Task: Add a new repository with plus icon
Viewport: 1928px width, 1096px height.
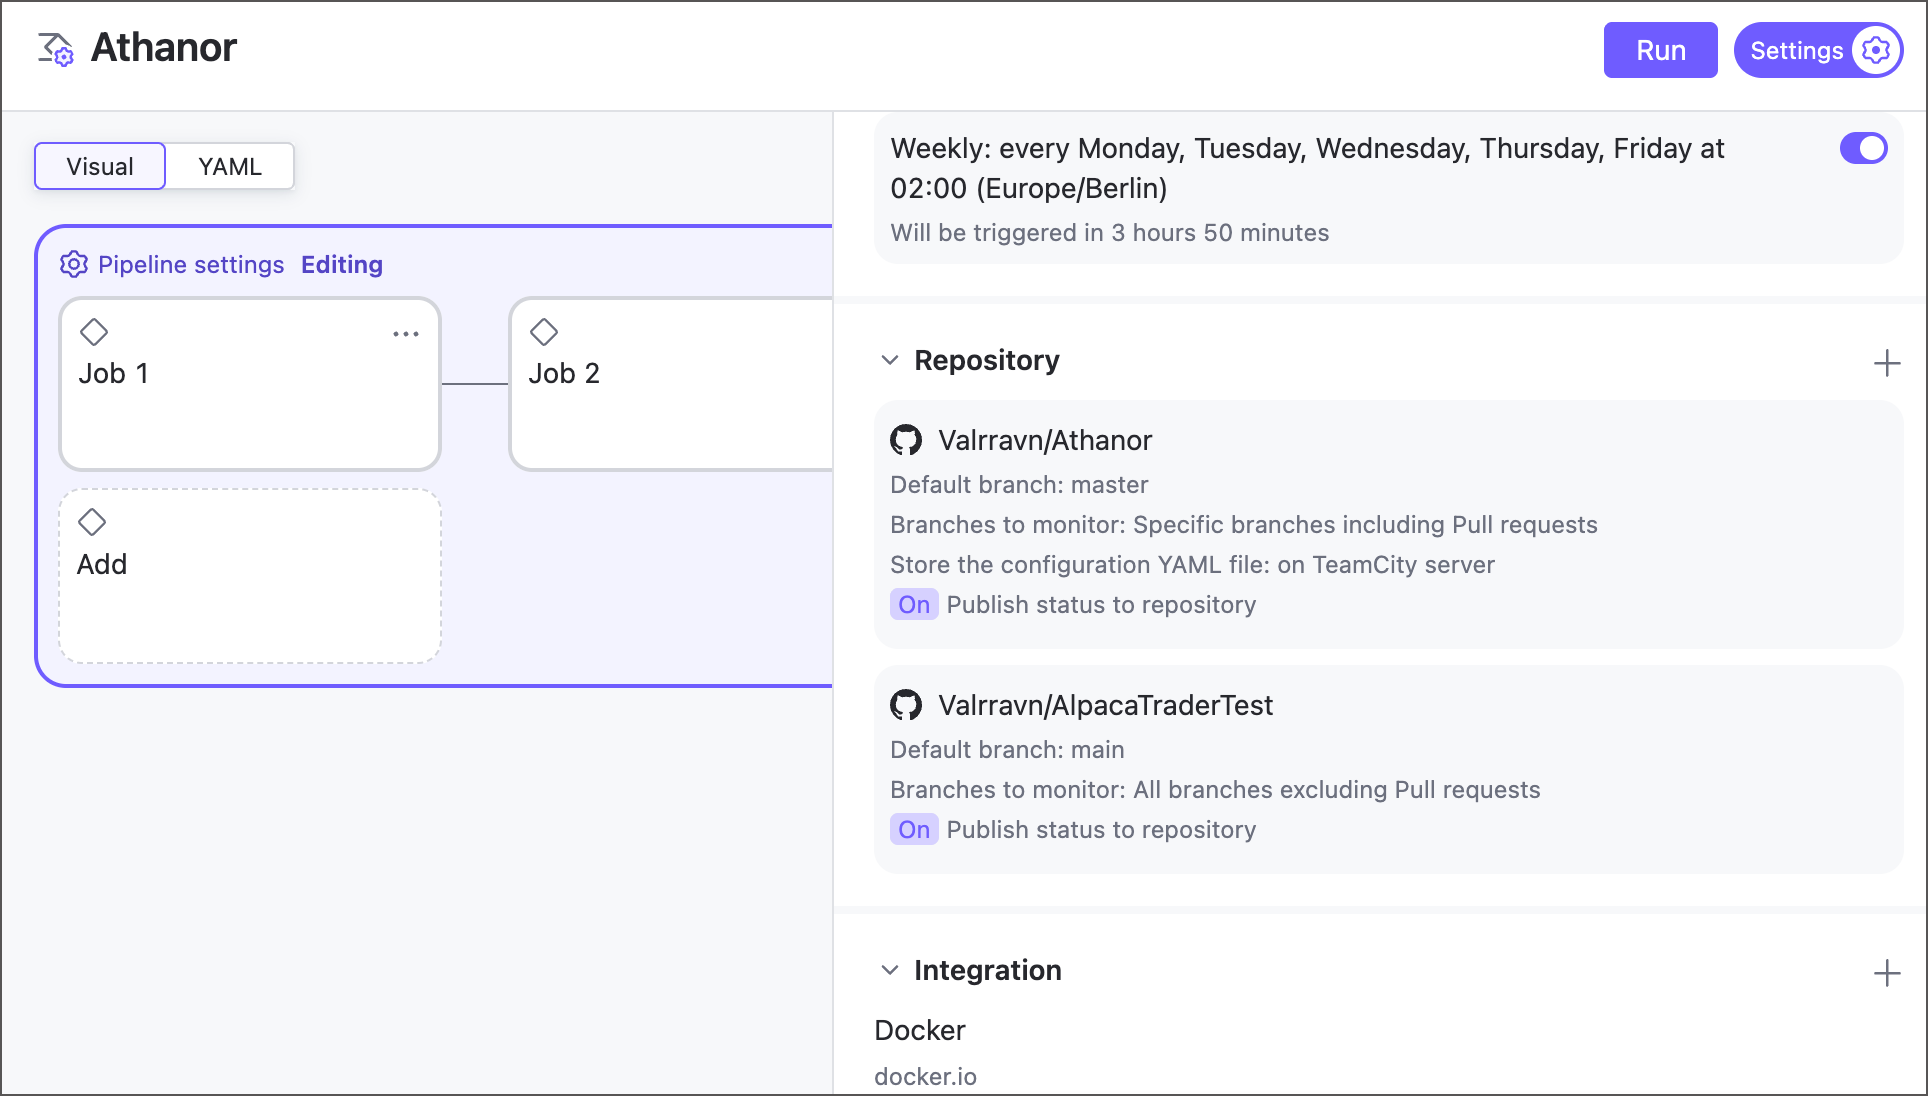Action: pos(1886,363)
